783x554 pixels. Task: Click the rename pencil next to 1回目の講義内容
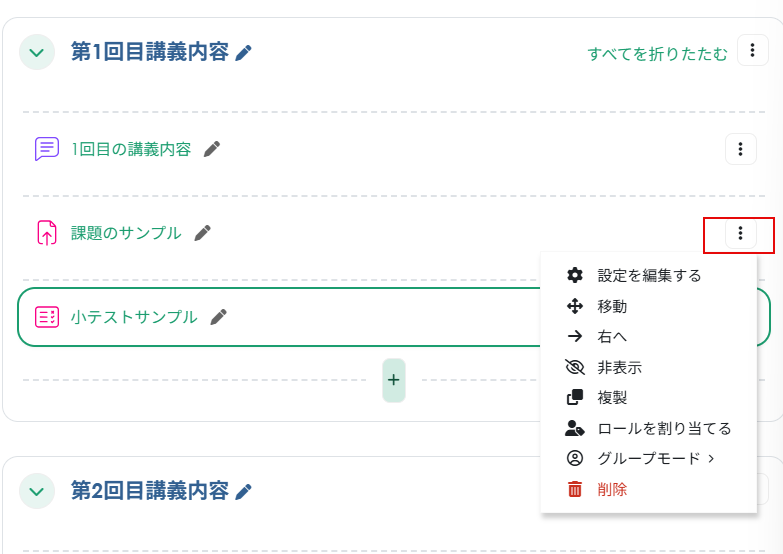[211, 149]
